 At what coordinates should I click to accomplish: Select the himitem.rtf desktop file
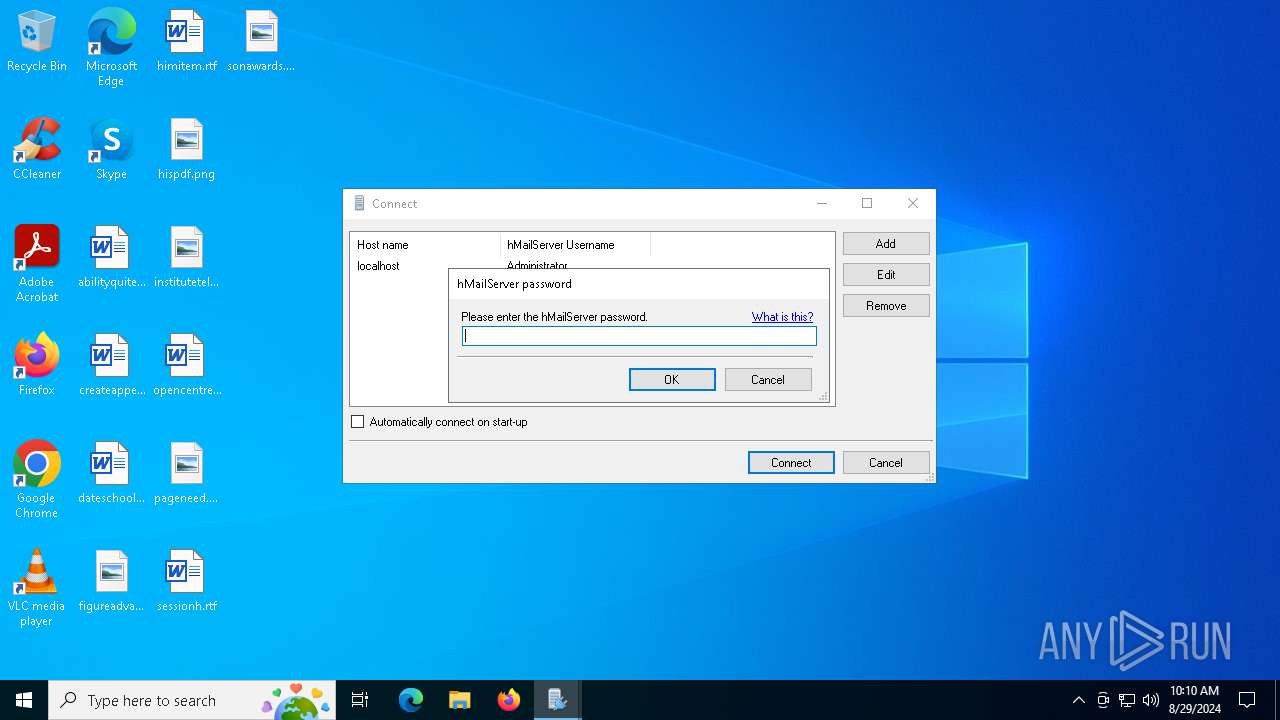(x=187, y=42)
